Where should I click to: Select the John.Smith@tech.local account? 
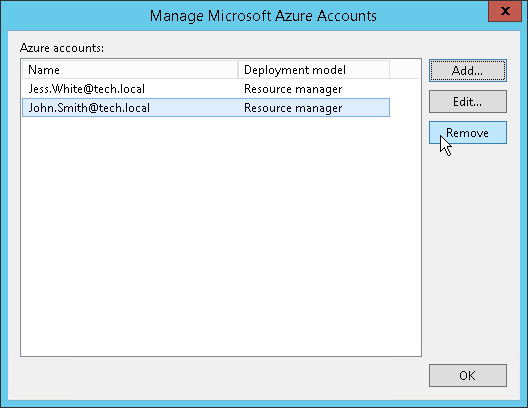tap(206, 108)
